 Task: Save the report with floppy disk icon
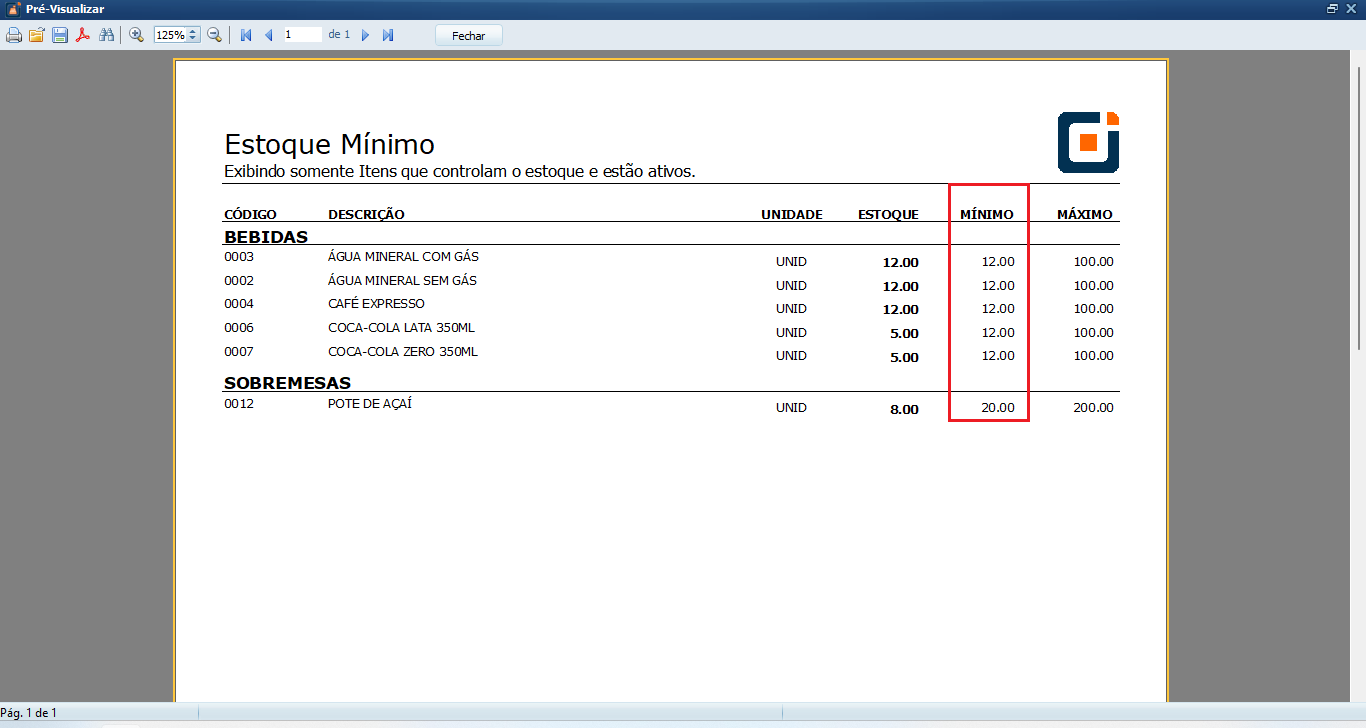60,35
